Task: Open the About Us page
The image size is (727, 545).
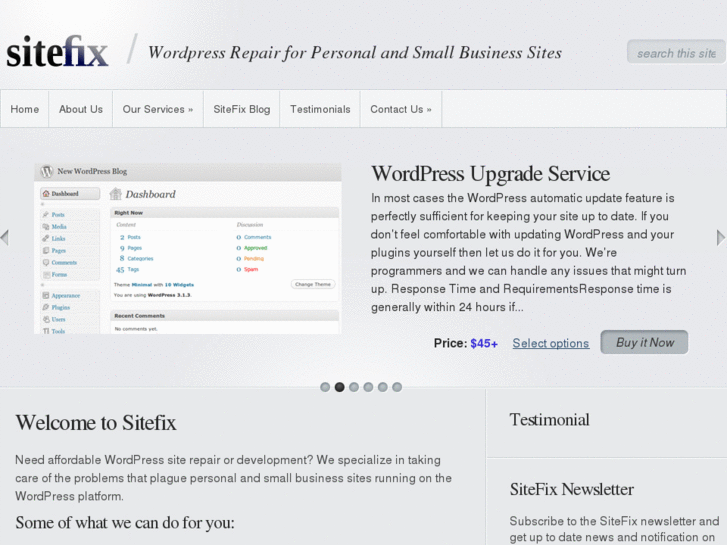Action: point(81,109)
